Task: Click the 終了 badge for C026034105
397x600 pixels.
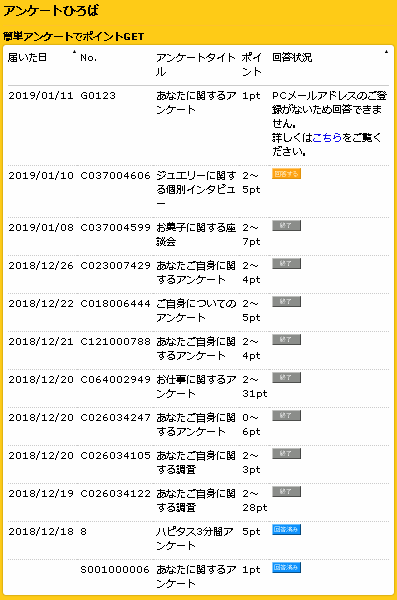Action: 286,453
